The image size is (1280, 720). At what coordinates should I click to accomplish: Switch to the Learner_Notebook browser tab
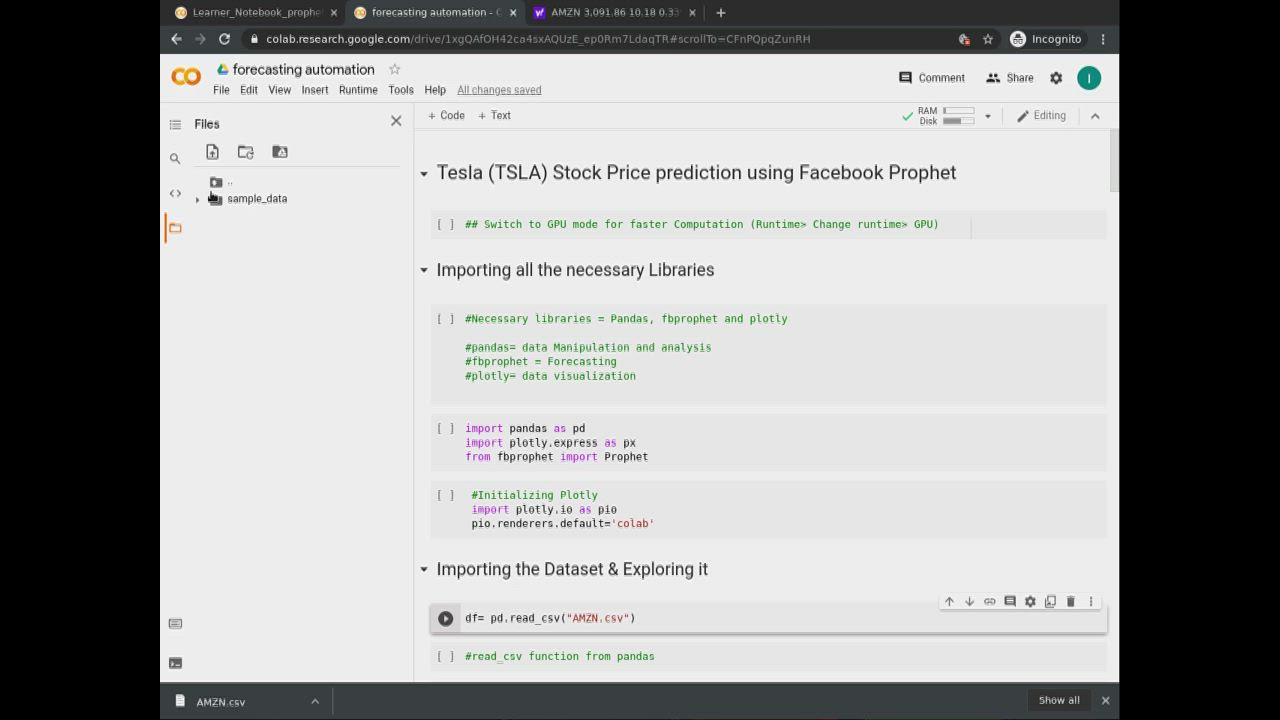click(255, 12)
